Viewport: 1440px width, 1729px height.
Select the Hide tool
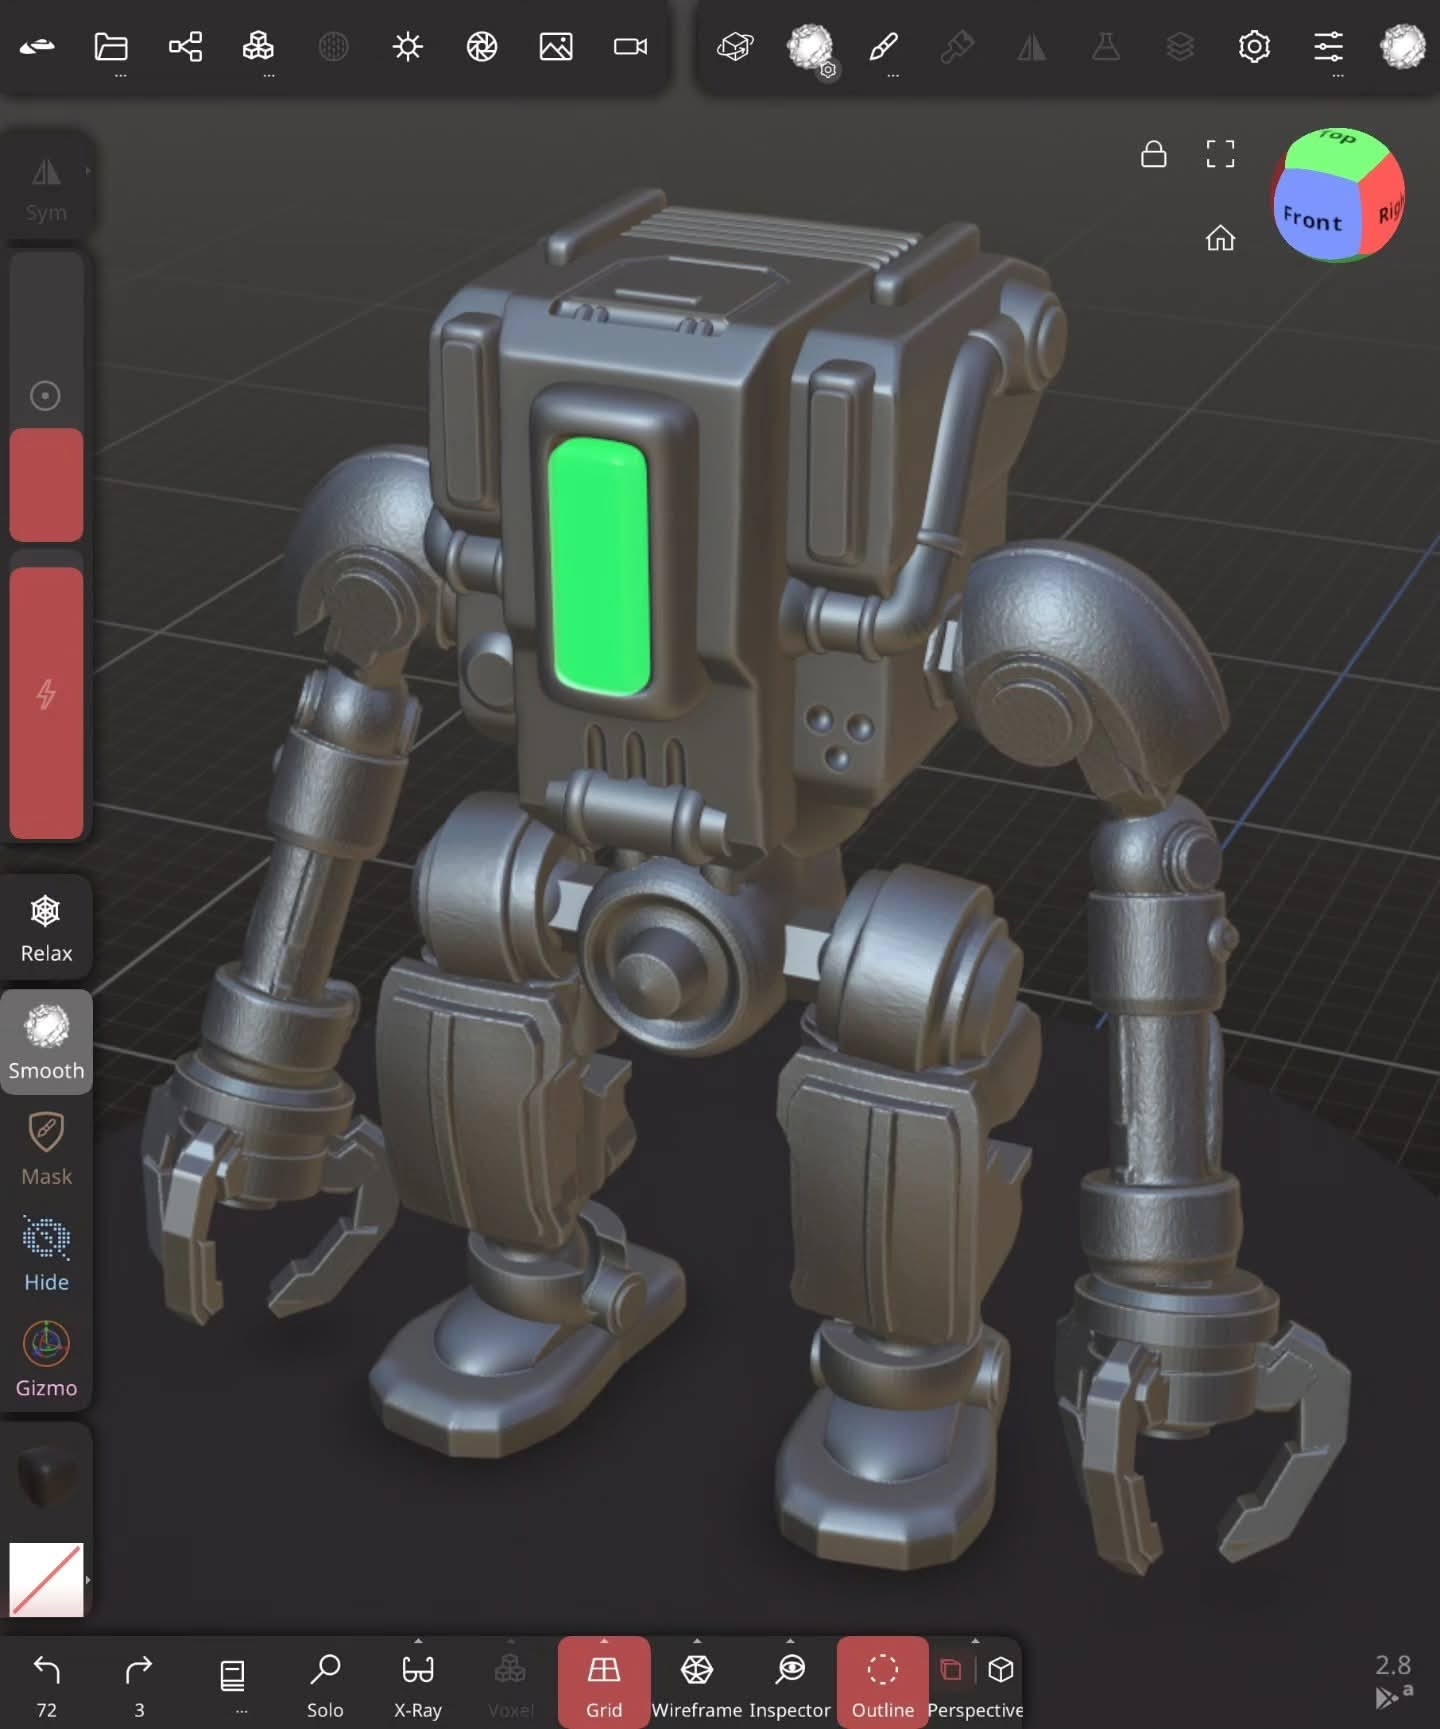tap(46, 1254)
